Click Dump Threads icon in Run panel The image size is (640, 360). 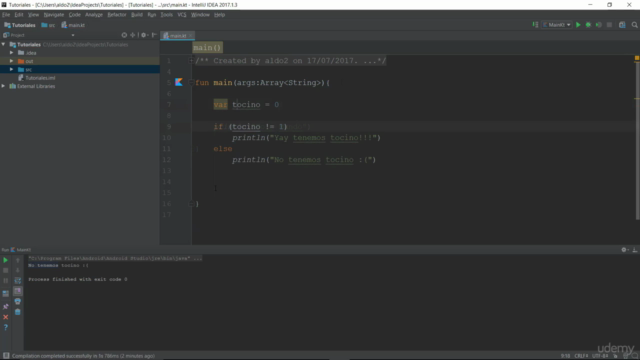tap(6, 293)
